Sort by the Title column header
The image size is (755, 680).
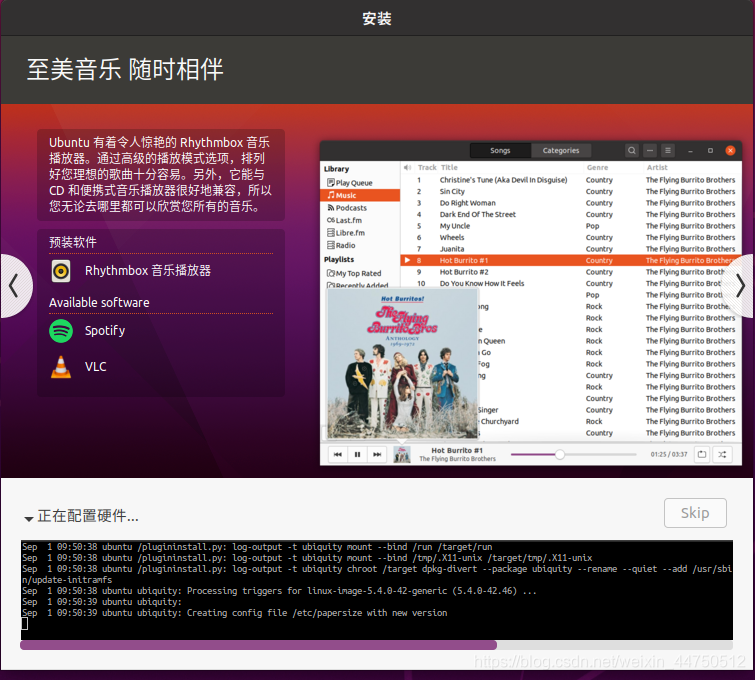coord(449,168)
